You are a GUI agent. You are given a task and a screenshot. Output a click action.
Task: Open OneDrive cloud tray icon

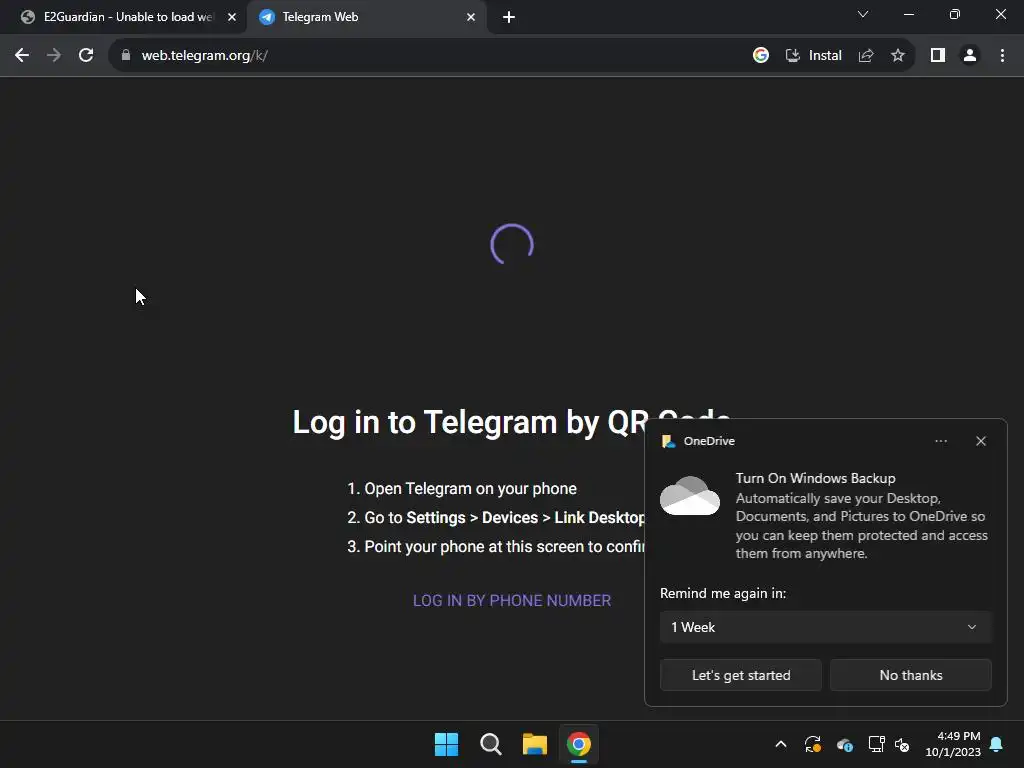[x=844, y=744]
